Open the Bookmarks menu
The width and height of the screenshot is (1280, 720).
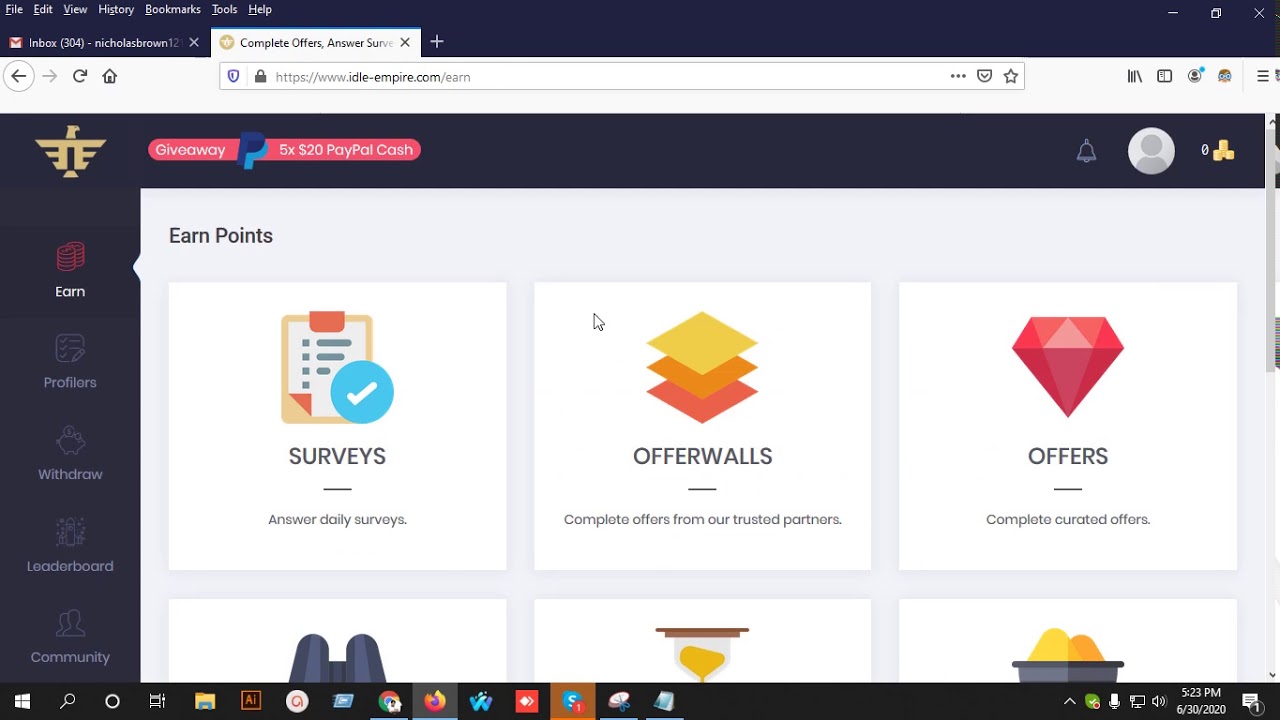pos(173,9)
